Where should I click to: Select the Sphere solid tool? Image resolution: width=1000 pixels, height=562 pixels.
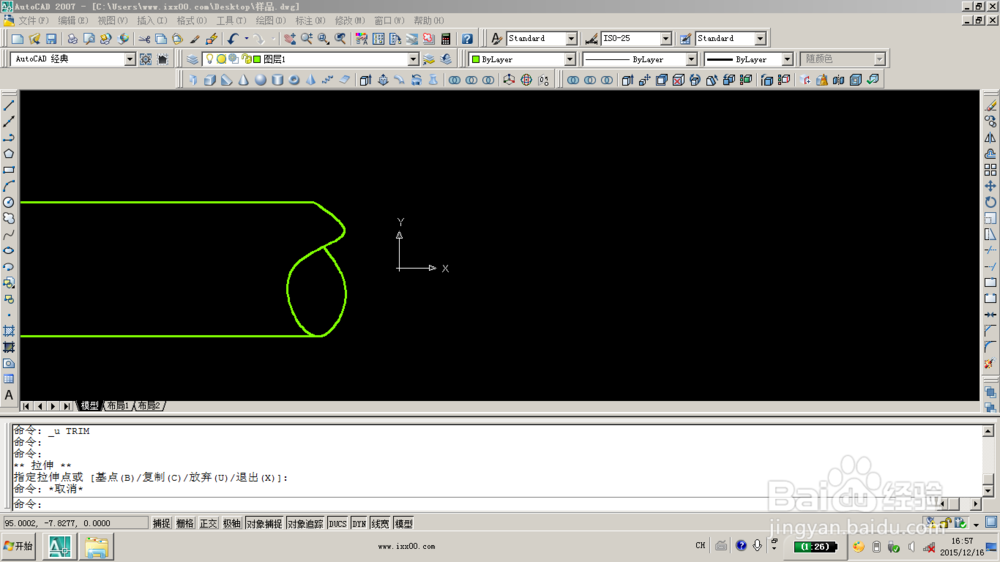[260, 80]
